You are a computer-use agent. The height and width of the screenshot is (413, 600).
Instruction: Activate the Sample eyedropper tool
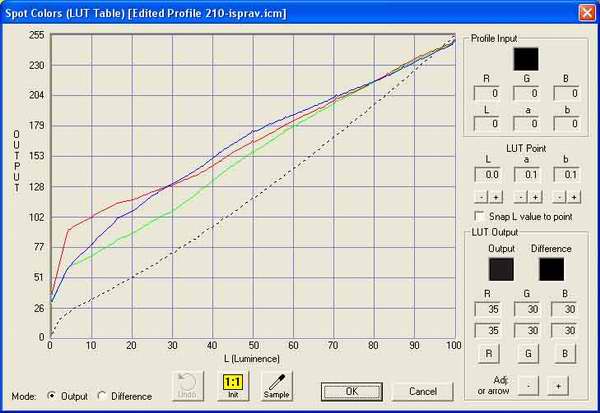tap(276, 386)
